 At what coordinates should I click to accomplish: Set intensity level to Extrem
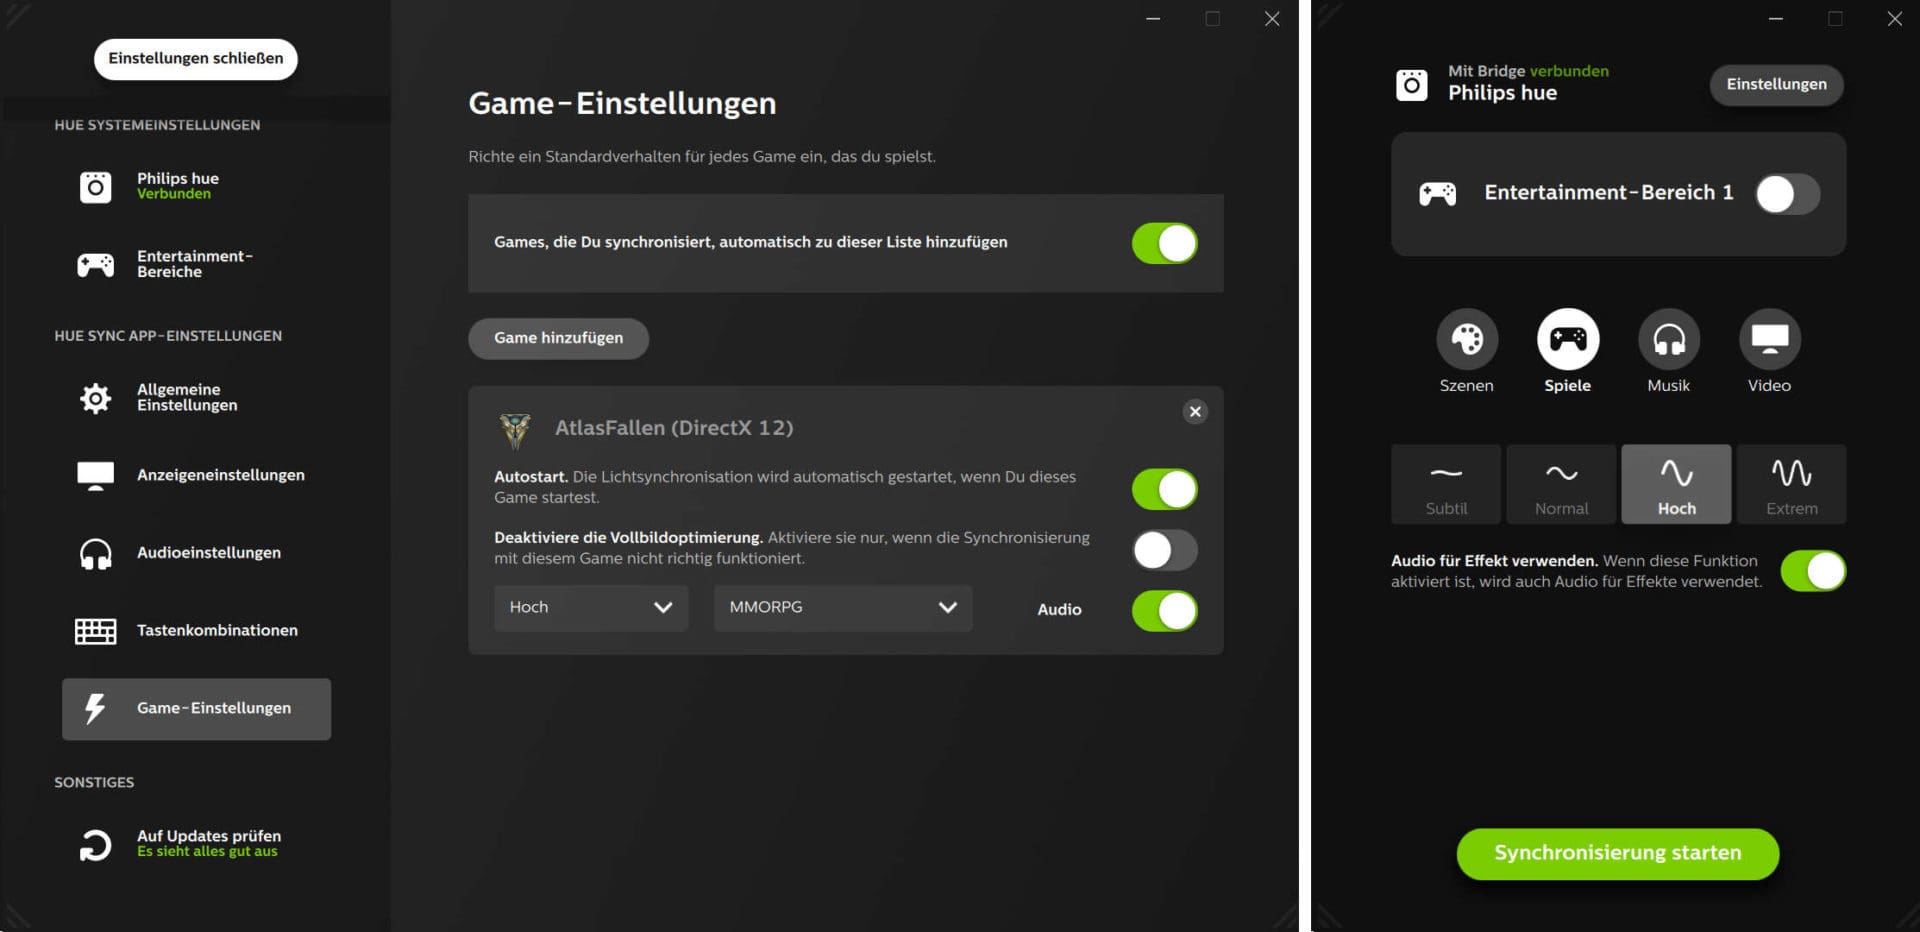tap(1791, 484)
